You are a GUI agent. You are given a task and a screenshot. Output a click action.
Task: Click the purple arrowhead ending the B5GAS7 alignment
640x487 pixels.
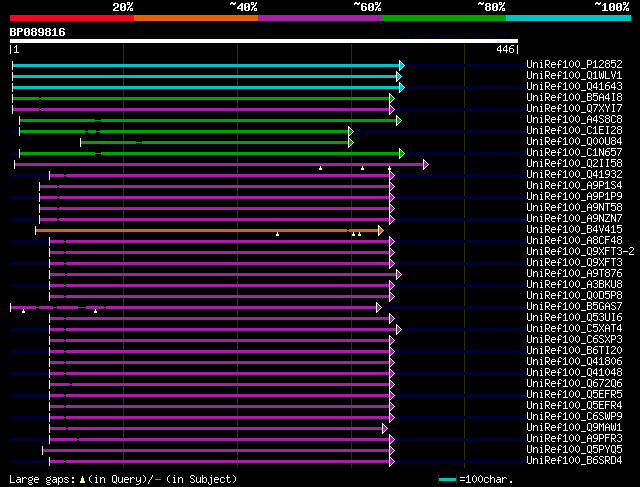tap(379, 308)
